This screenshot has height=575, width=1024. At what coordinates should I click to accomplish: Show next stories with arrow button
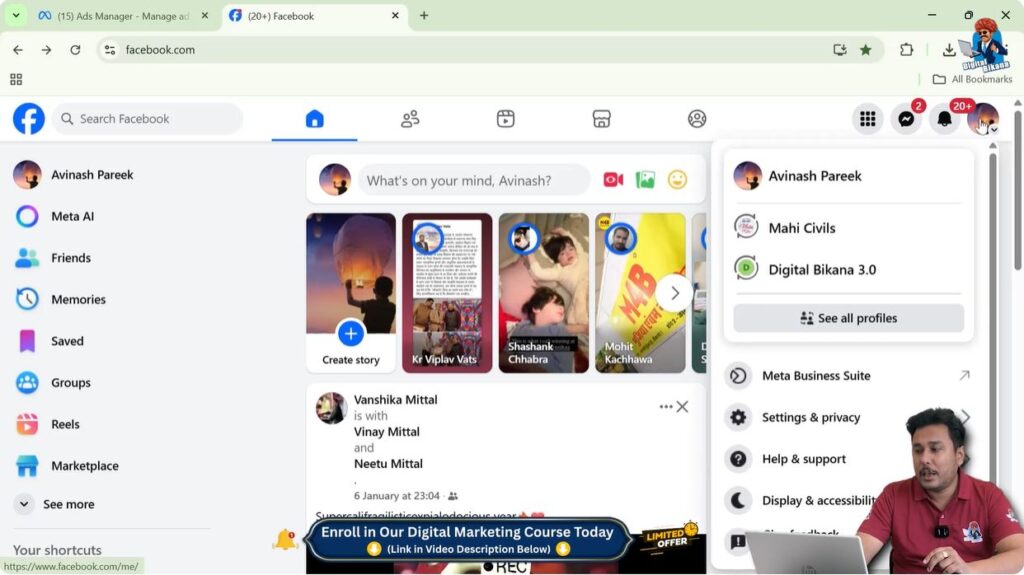click(675, 293)
